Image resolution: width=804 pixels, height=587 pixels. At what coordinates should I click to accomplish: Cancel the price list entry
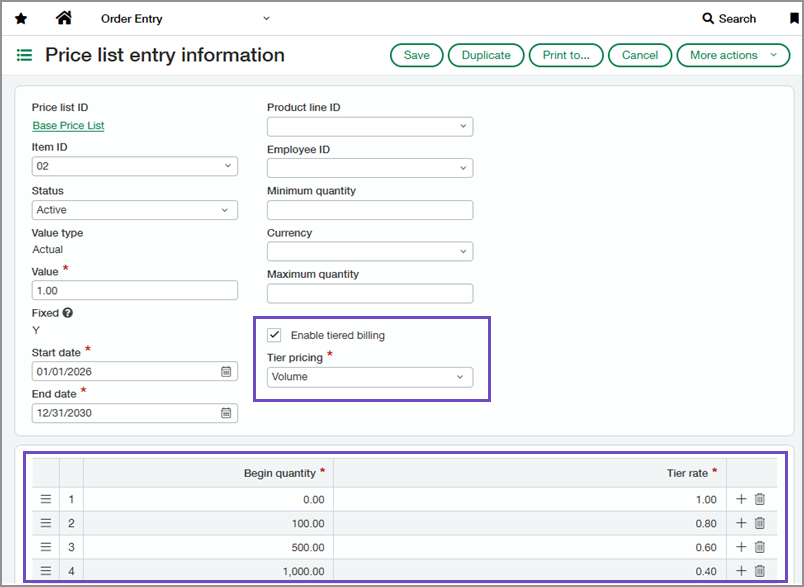tap(640, 55)
